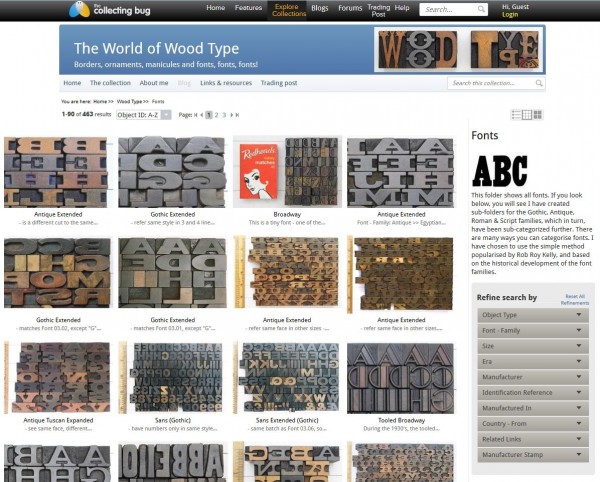The height and width of the screenshot is (482, 600).
Task: Go to previous results page arrow
Action: [202, 115]
